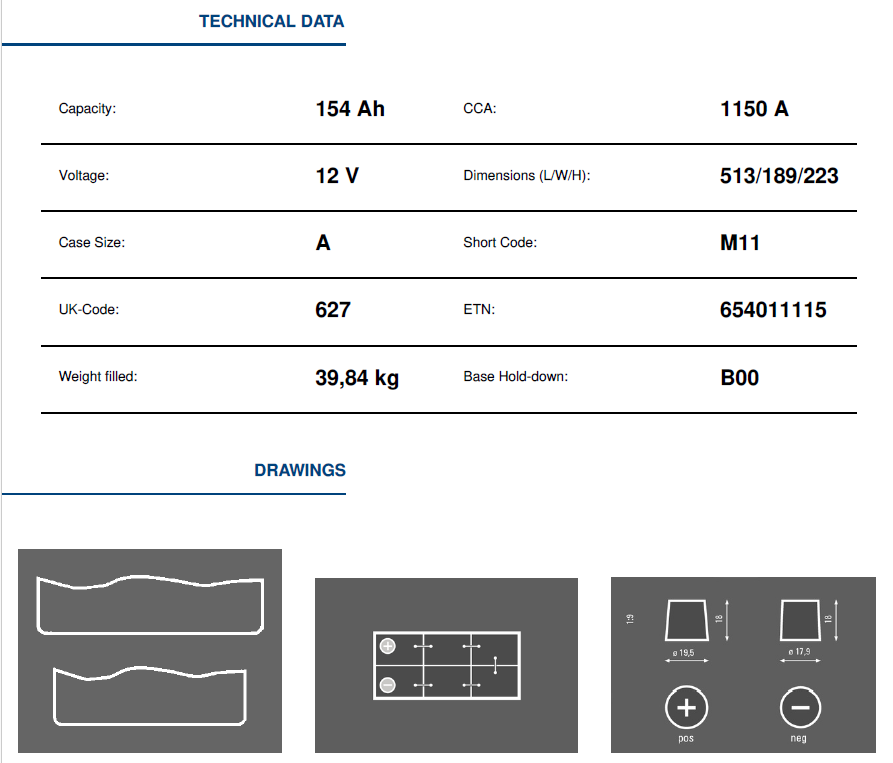
Task: Click the lower battery case outline drawing
Action: pos(150,696)
